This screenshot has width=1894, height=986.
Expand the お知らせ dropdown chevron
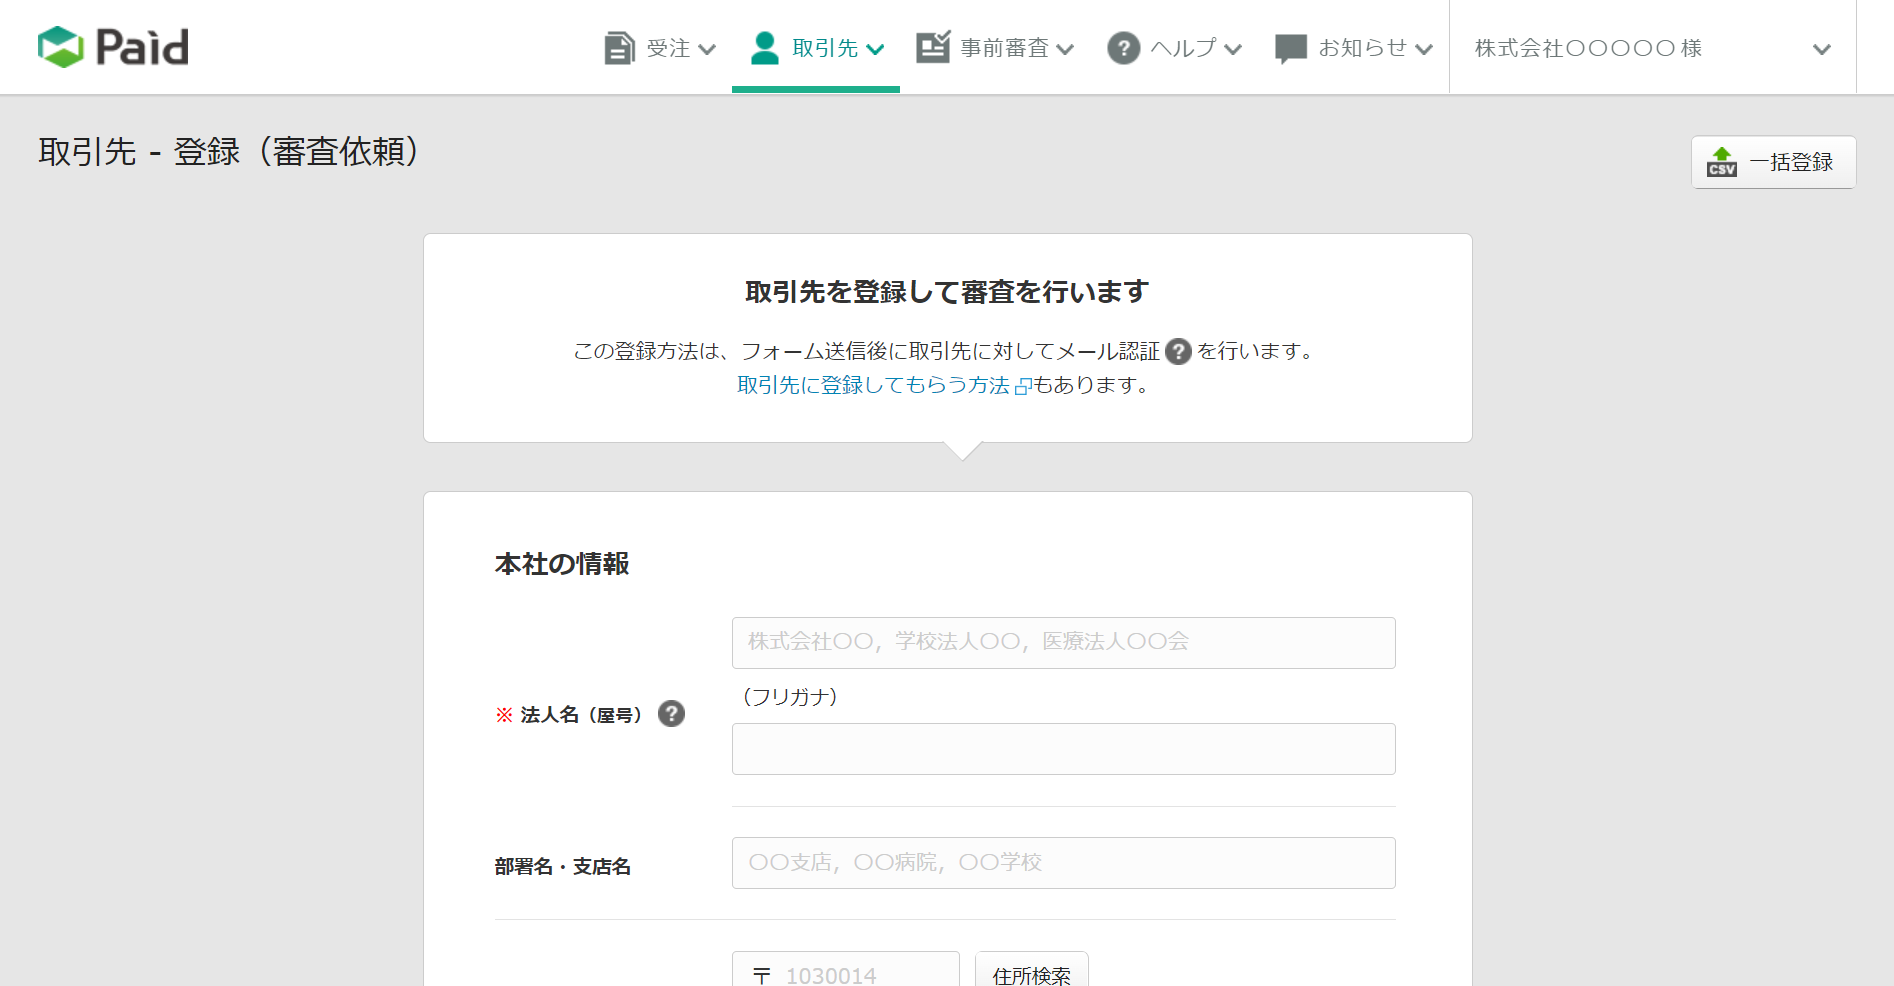click(1424, 49)
